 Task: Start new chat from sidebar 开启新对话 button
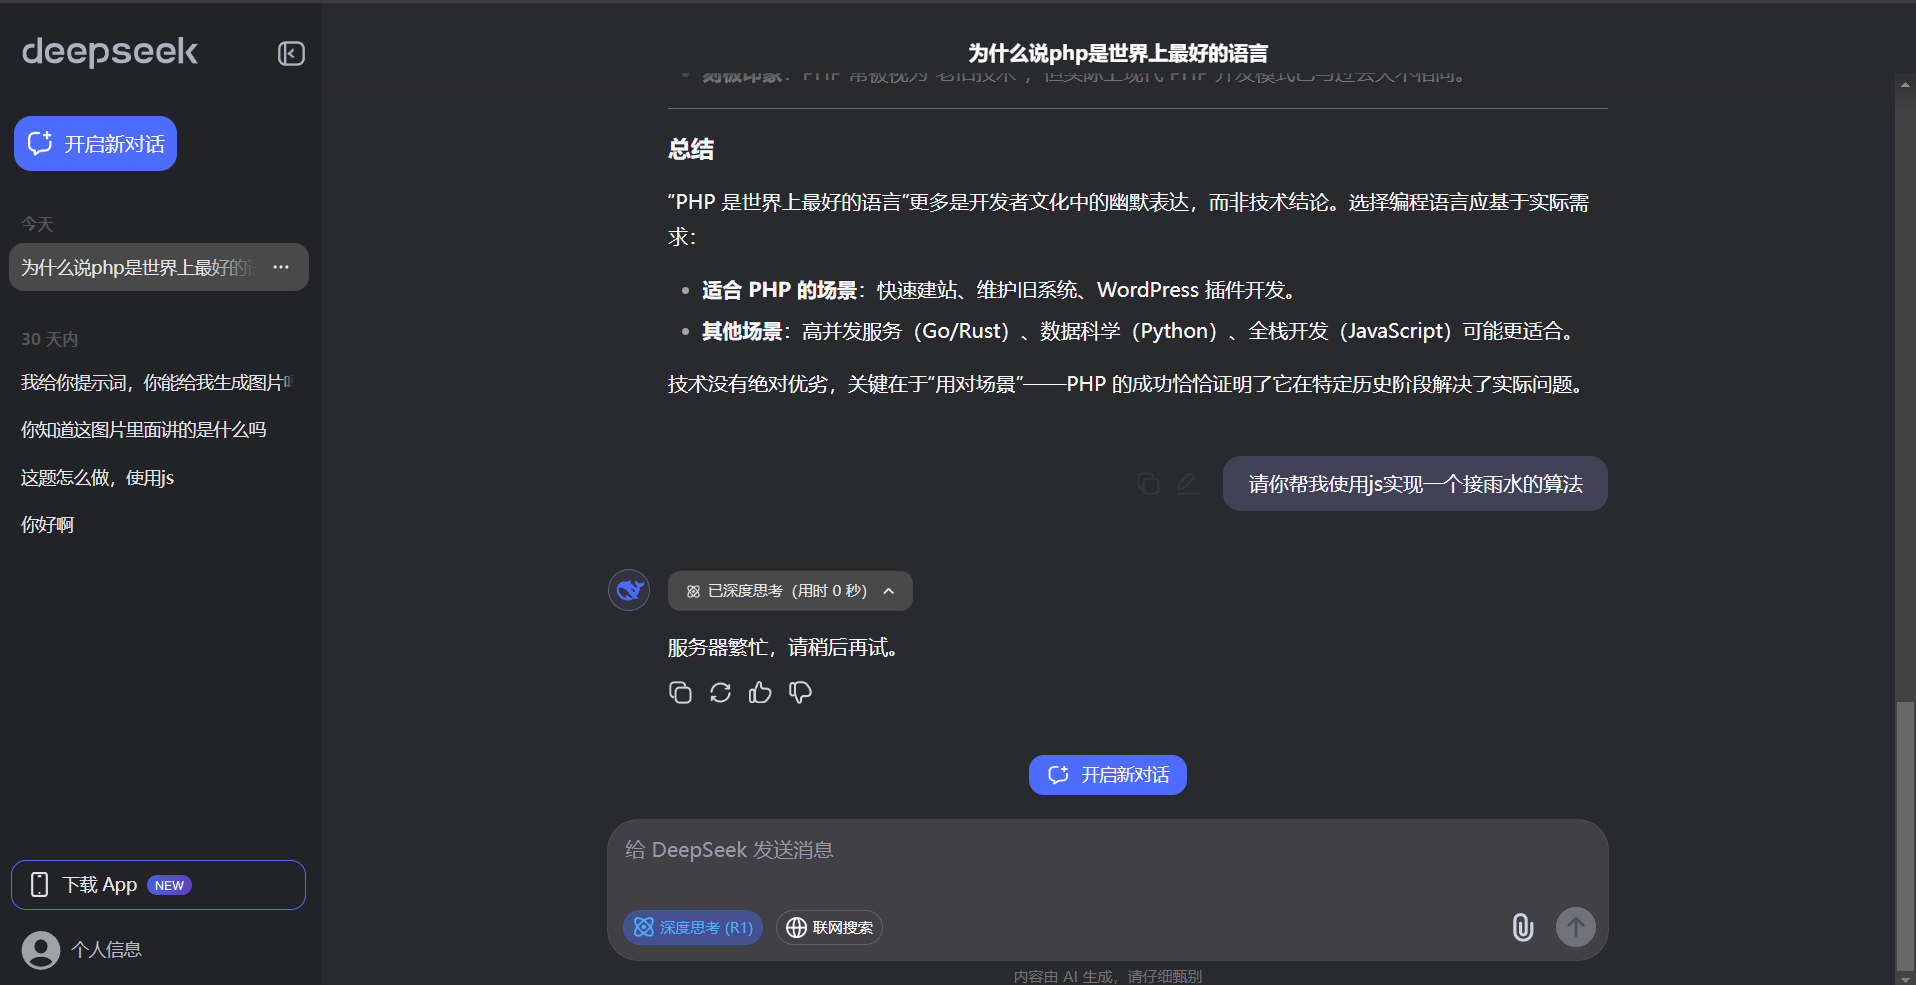click(x=95, y=144)
